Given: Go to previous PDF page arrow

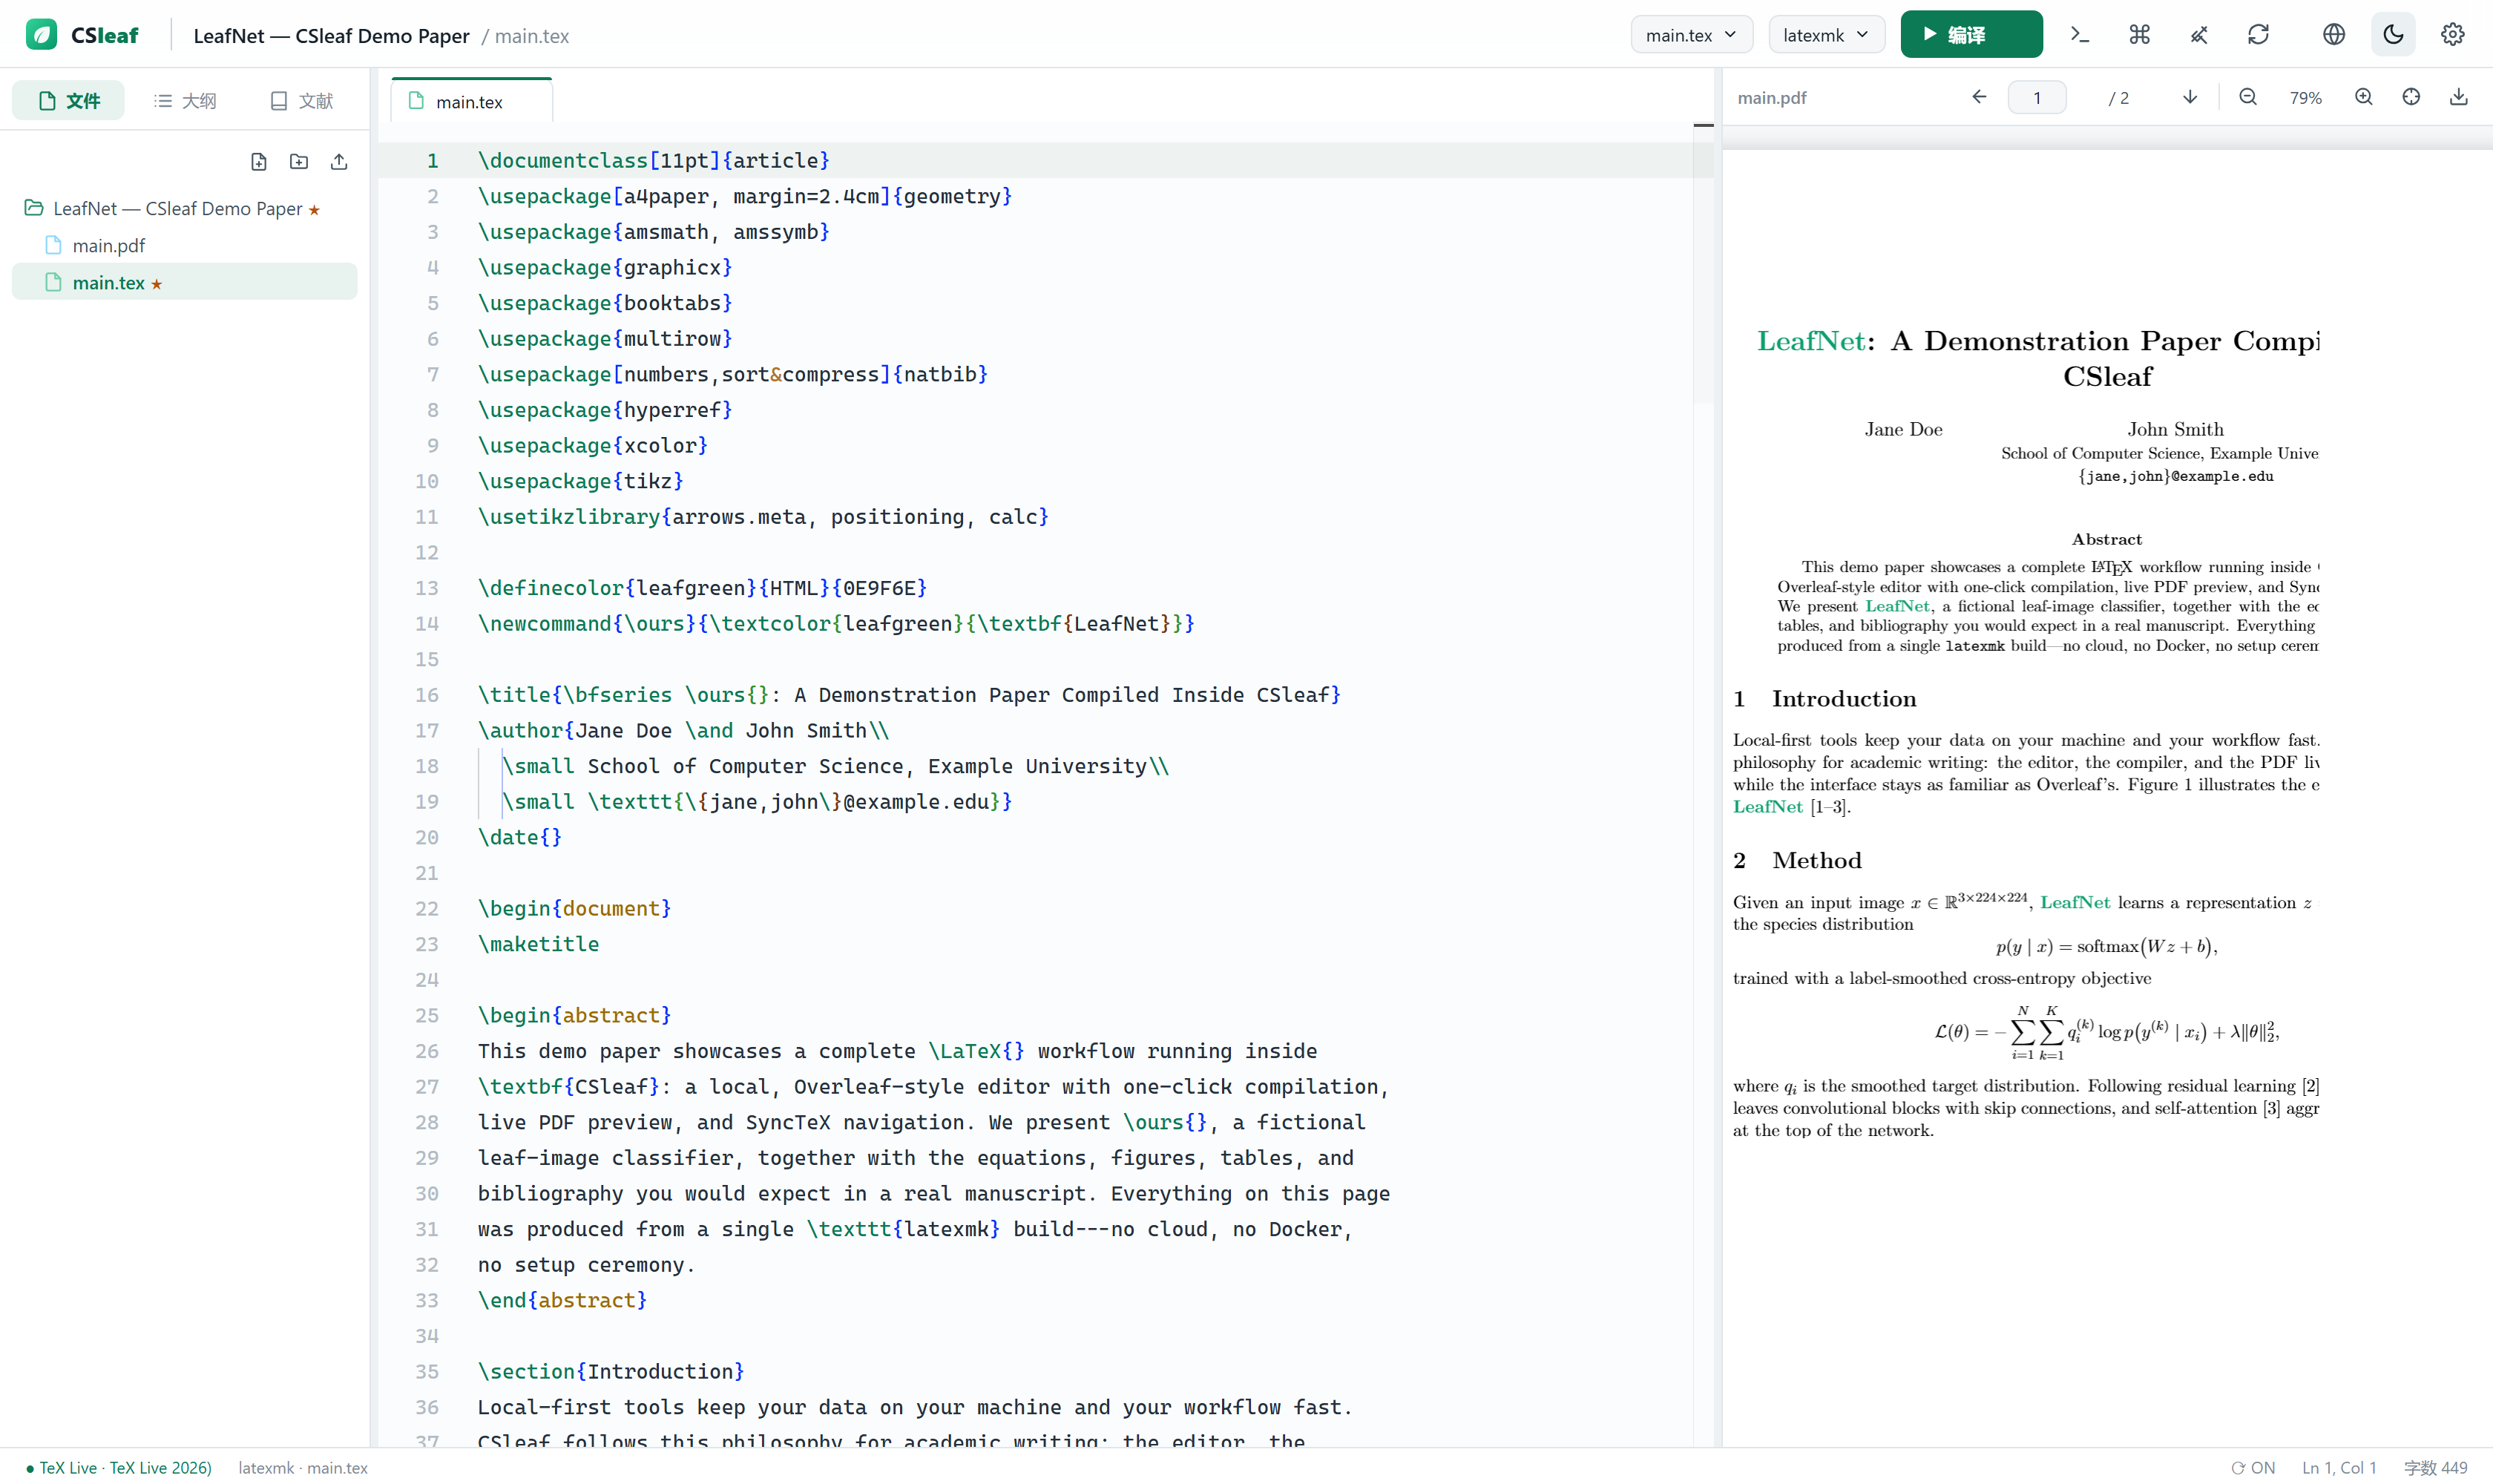Looking at the screenshot, I should click(1979, 97).
